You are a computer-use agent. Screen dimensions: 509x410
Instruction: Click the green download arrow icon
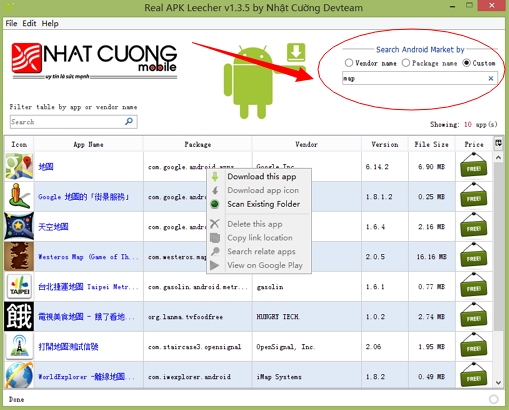(296, 52)
